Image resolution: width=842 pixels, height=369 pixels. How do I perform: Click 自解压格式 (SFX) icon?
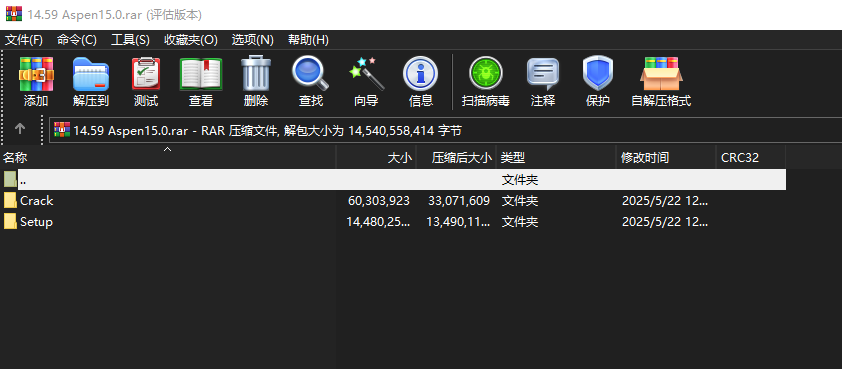pos(661,74)
